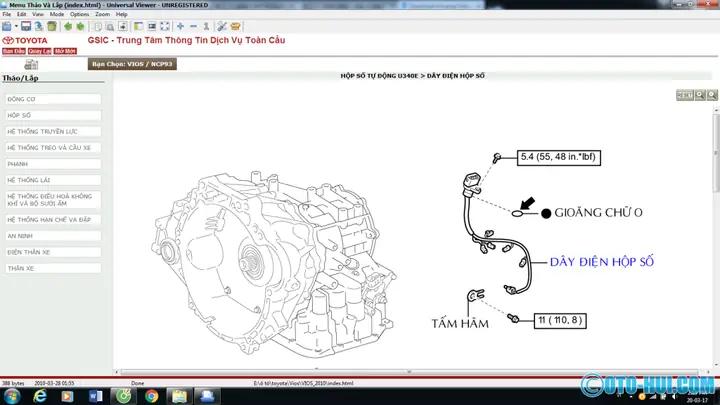Open Google Chrome from the taskbar
The image size is (720, 405).
(152, 396)
